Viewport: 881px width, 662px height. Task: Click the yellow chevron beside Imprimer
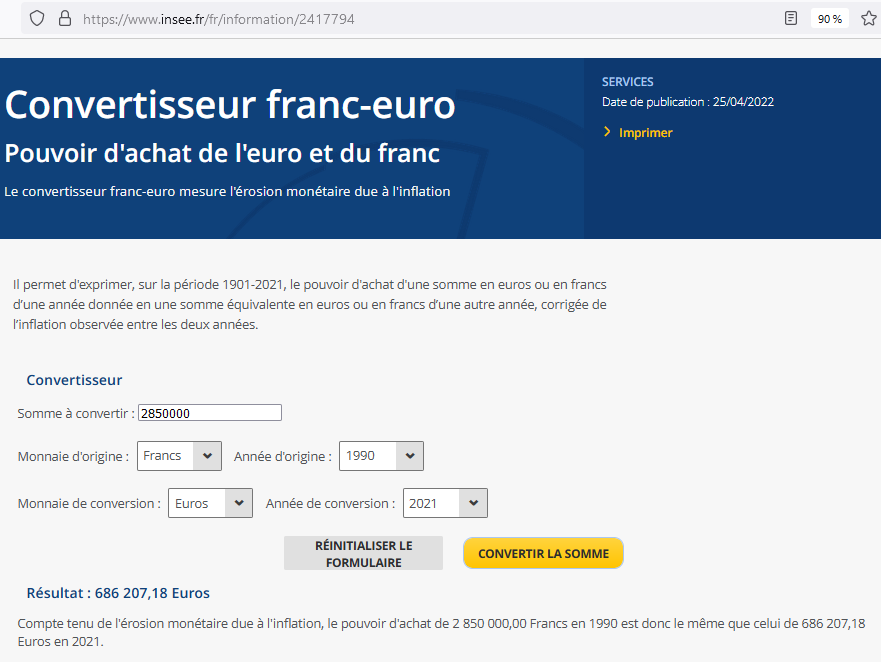pyautogui.click(x=607, y=132)
